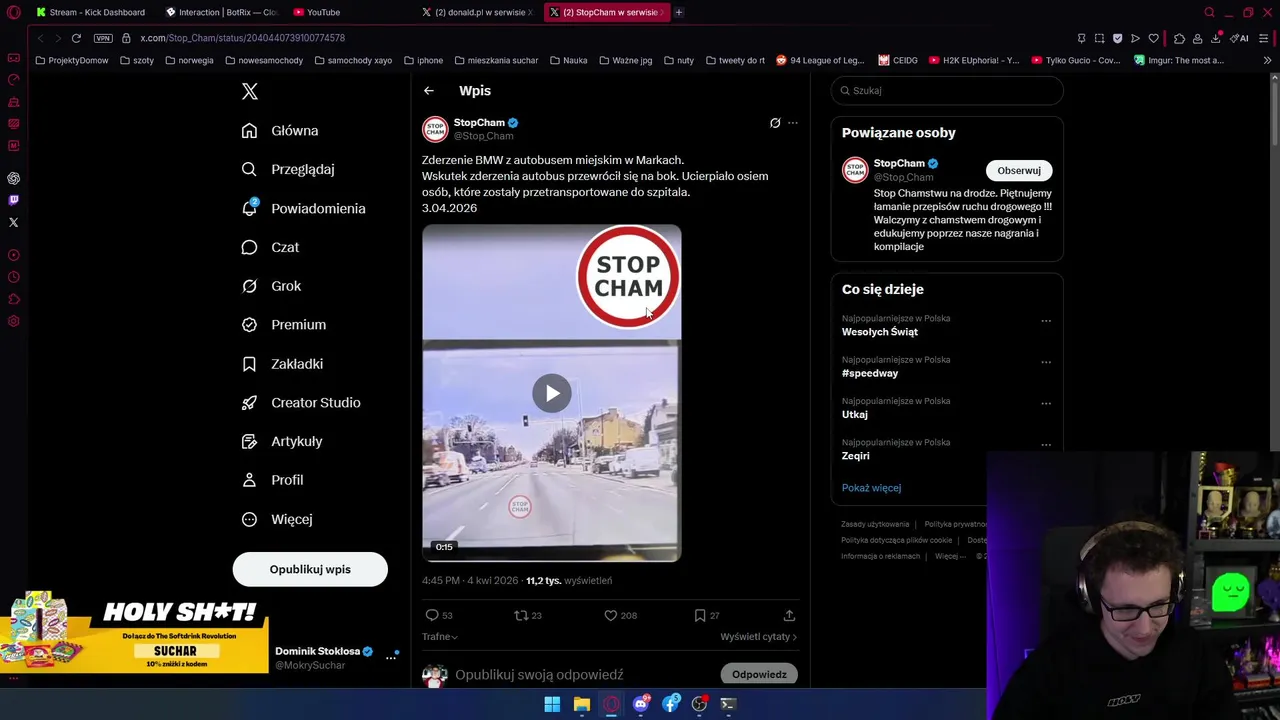
Task: Open Wyświetl cytaty link
Action: (758, 637)
